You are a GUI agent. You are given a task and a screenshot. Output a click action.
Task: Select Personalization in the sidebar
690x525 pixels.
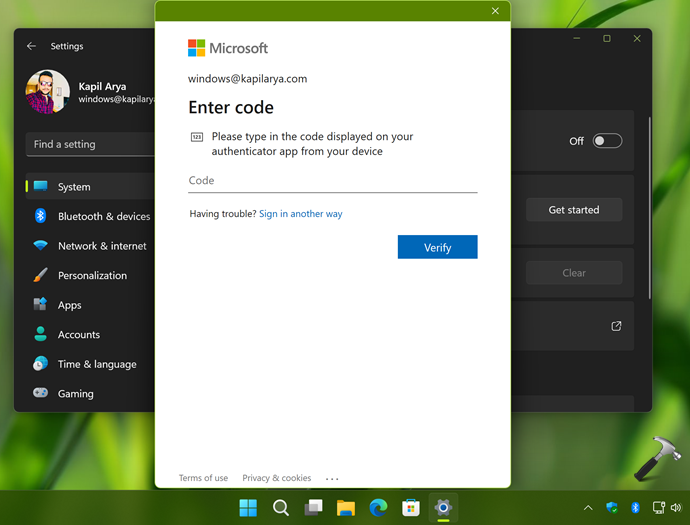click(x=91, y=275)
